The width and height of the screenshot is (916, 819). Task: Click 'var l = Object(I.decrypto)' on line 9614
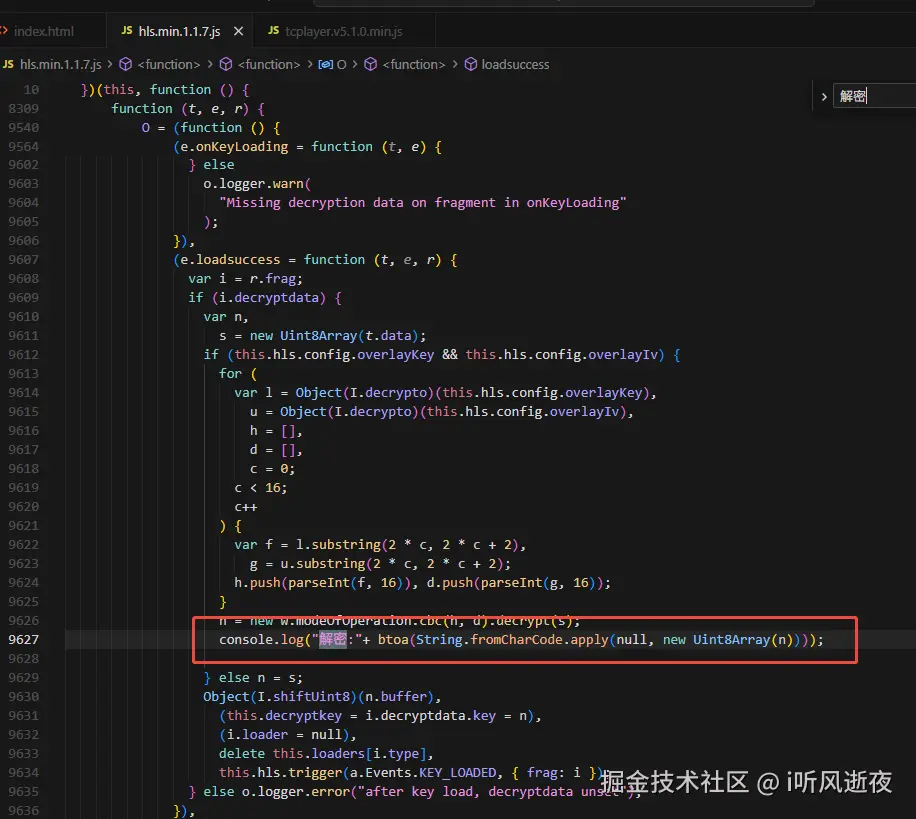pyautogui.click(x=334, y=393)
